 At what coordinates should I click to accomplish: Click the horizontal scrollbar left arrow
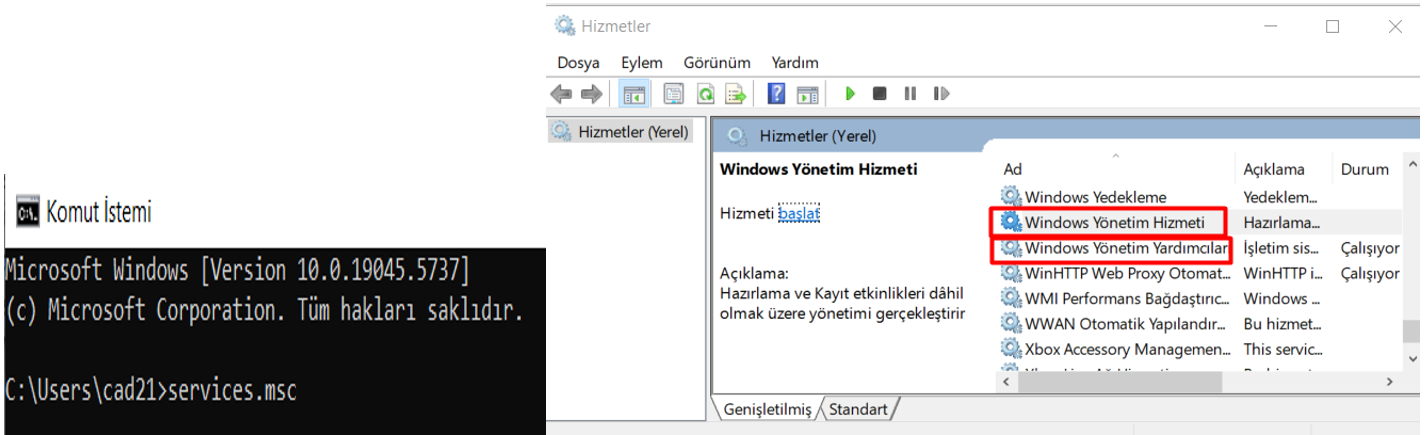pyautogui.click(x=1006, y=382)
